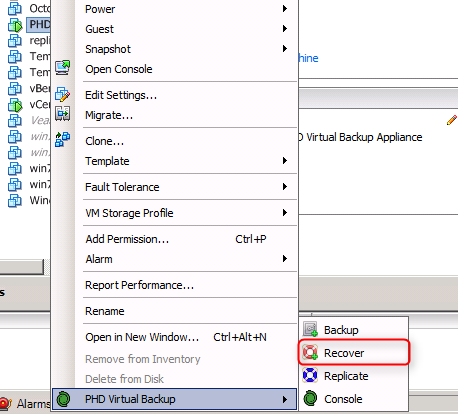This screenshot has height=415, width=458.
Task: Choose Open in New Window...
Action: tap(174, 337)
